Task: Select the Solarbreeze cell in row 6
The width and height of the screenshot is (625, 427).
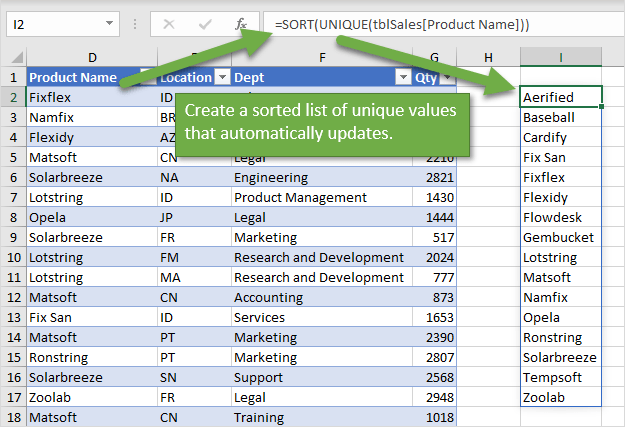Action: point(90,177)
